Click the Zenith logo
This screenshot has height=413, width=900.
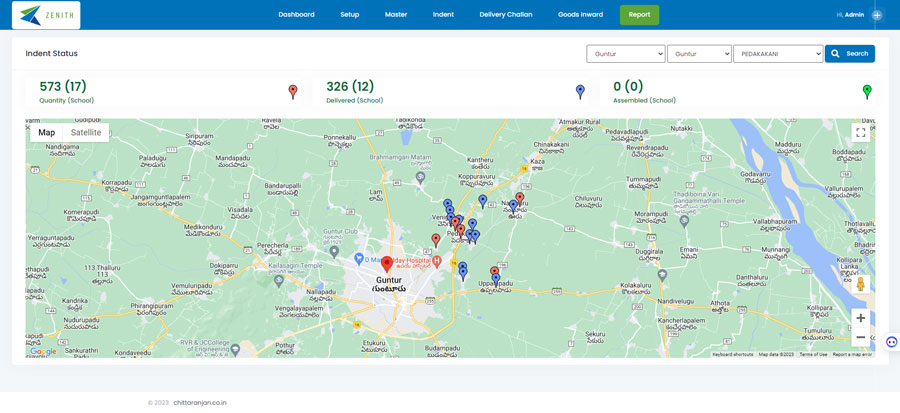pyautogui.click(x=46, y=15)
